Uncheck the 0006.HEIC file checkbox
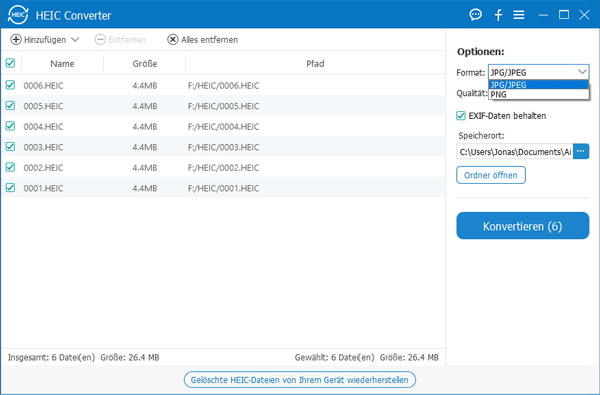The width and height of the screenshot is (600, 395). (x=10, y=85)
